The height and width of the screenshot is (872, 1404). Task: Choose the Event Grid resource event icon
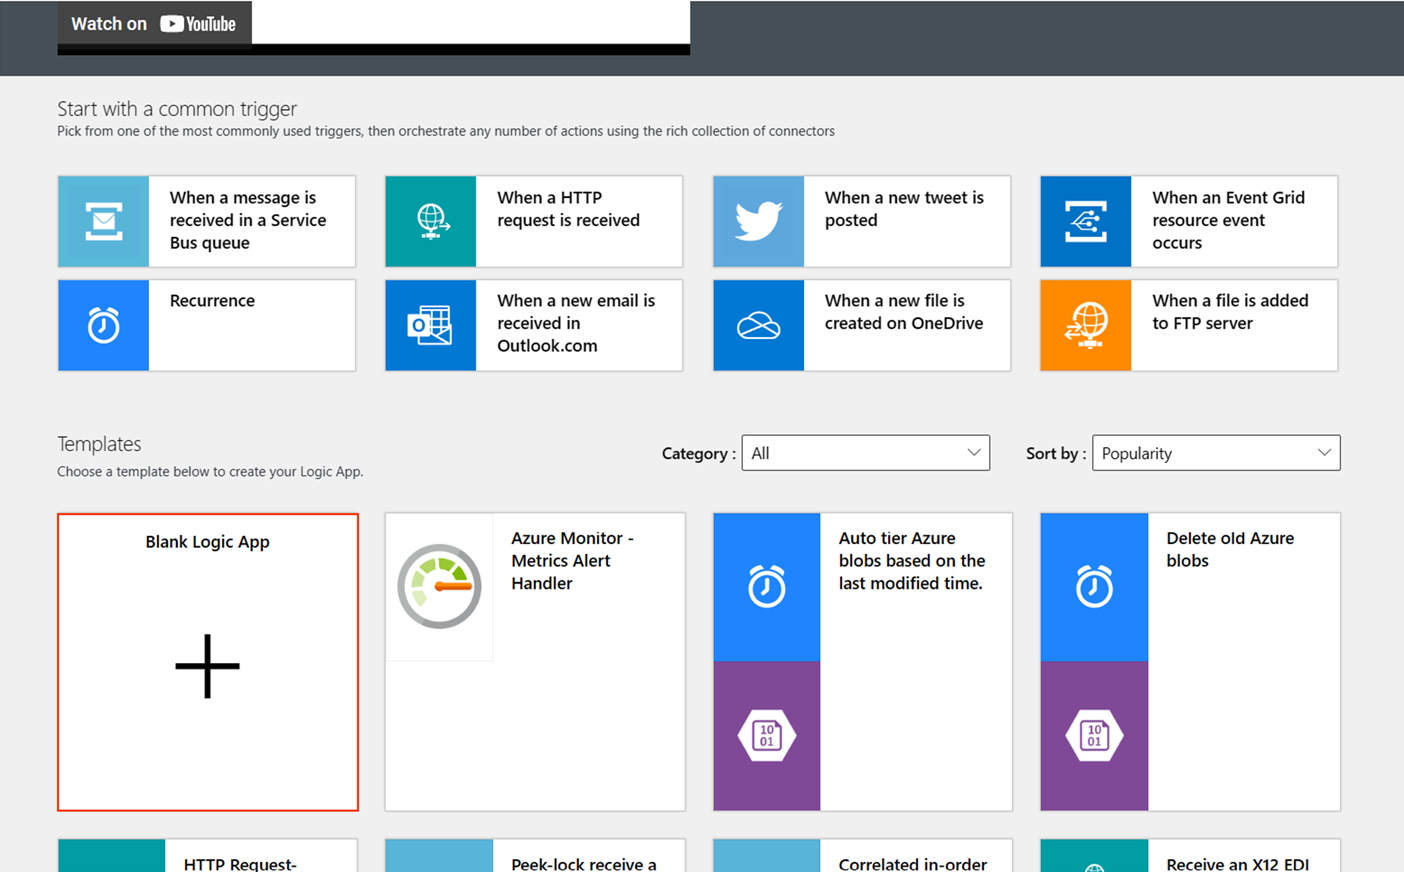pyautogui.click(x=1086, y=221)
